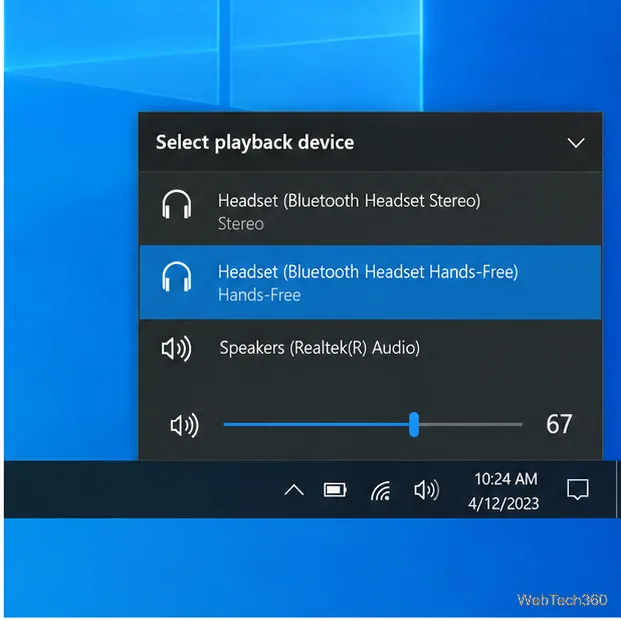Open Action Center notification icon

point(577,490)
